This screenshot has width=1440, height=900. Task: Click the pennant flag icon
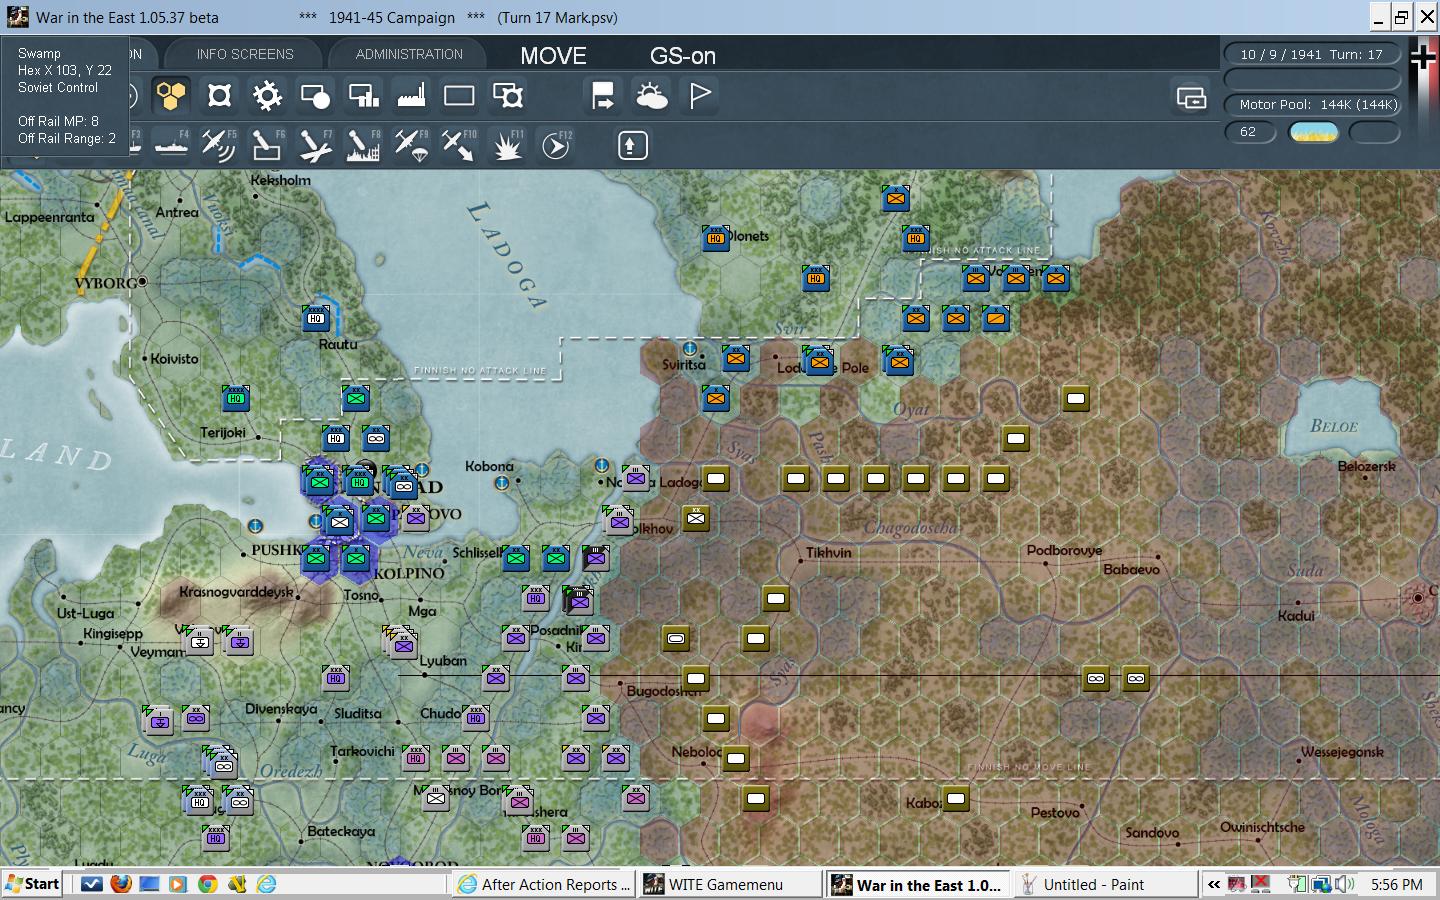[x=700, y=96]
